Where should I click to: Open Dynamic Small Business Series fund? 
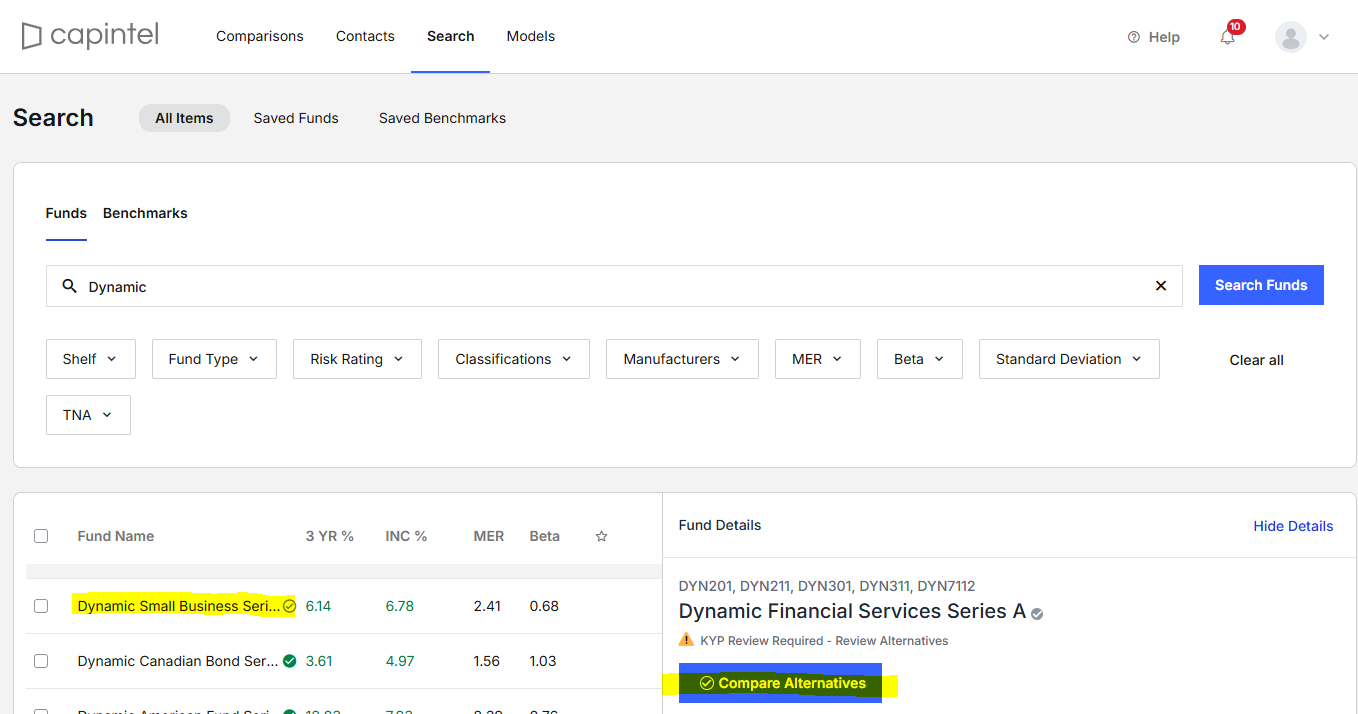pos(179,606)
